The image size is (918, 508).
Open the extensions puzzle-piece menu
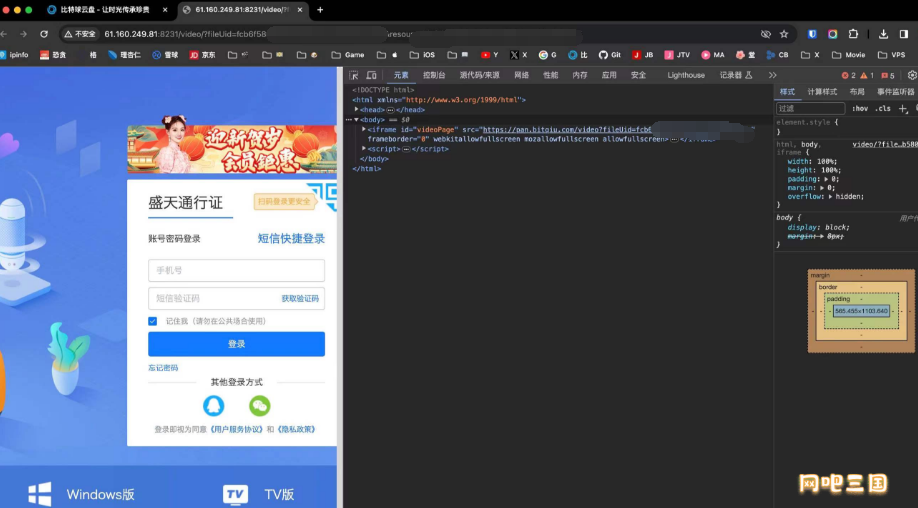[853, 34]
